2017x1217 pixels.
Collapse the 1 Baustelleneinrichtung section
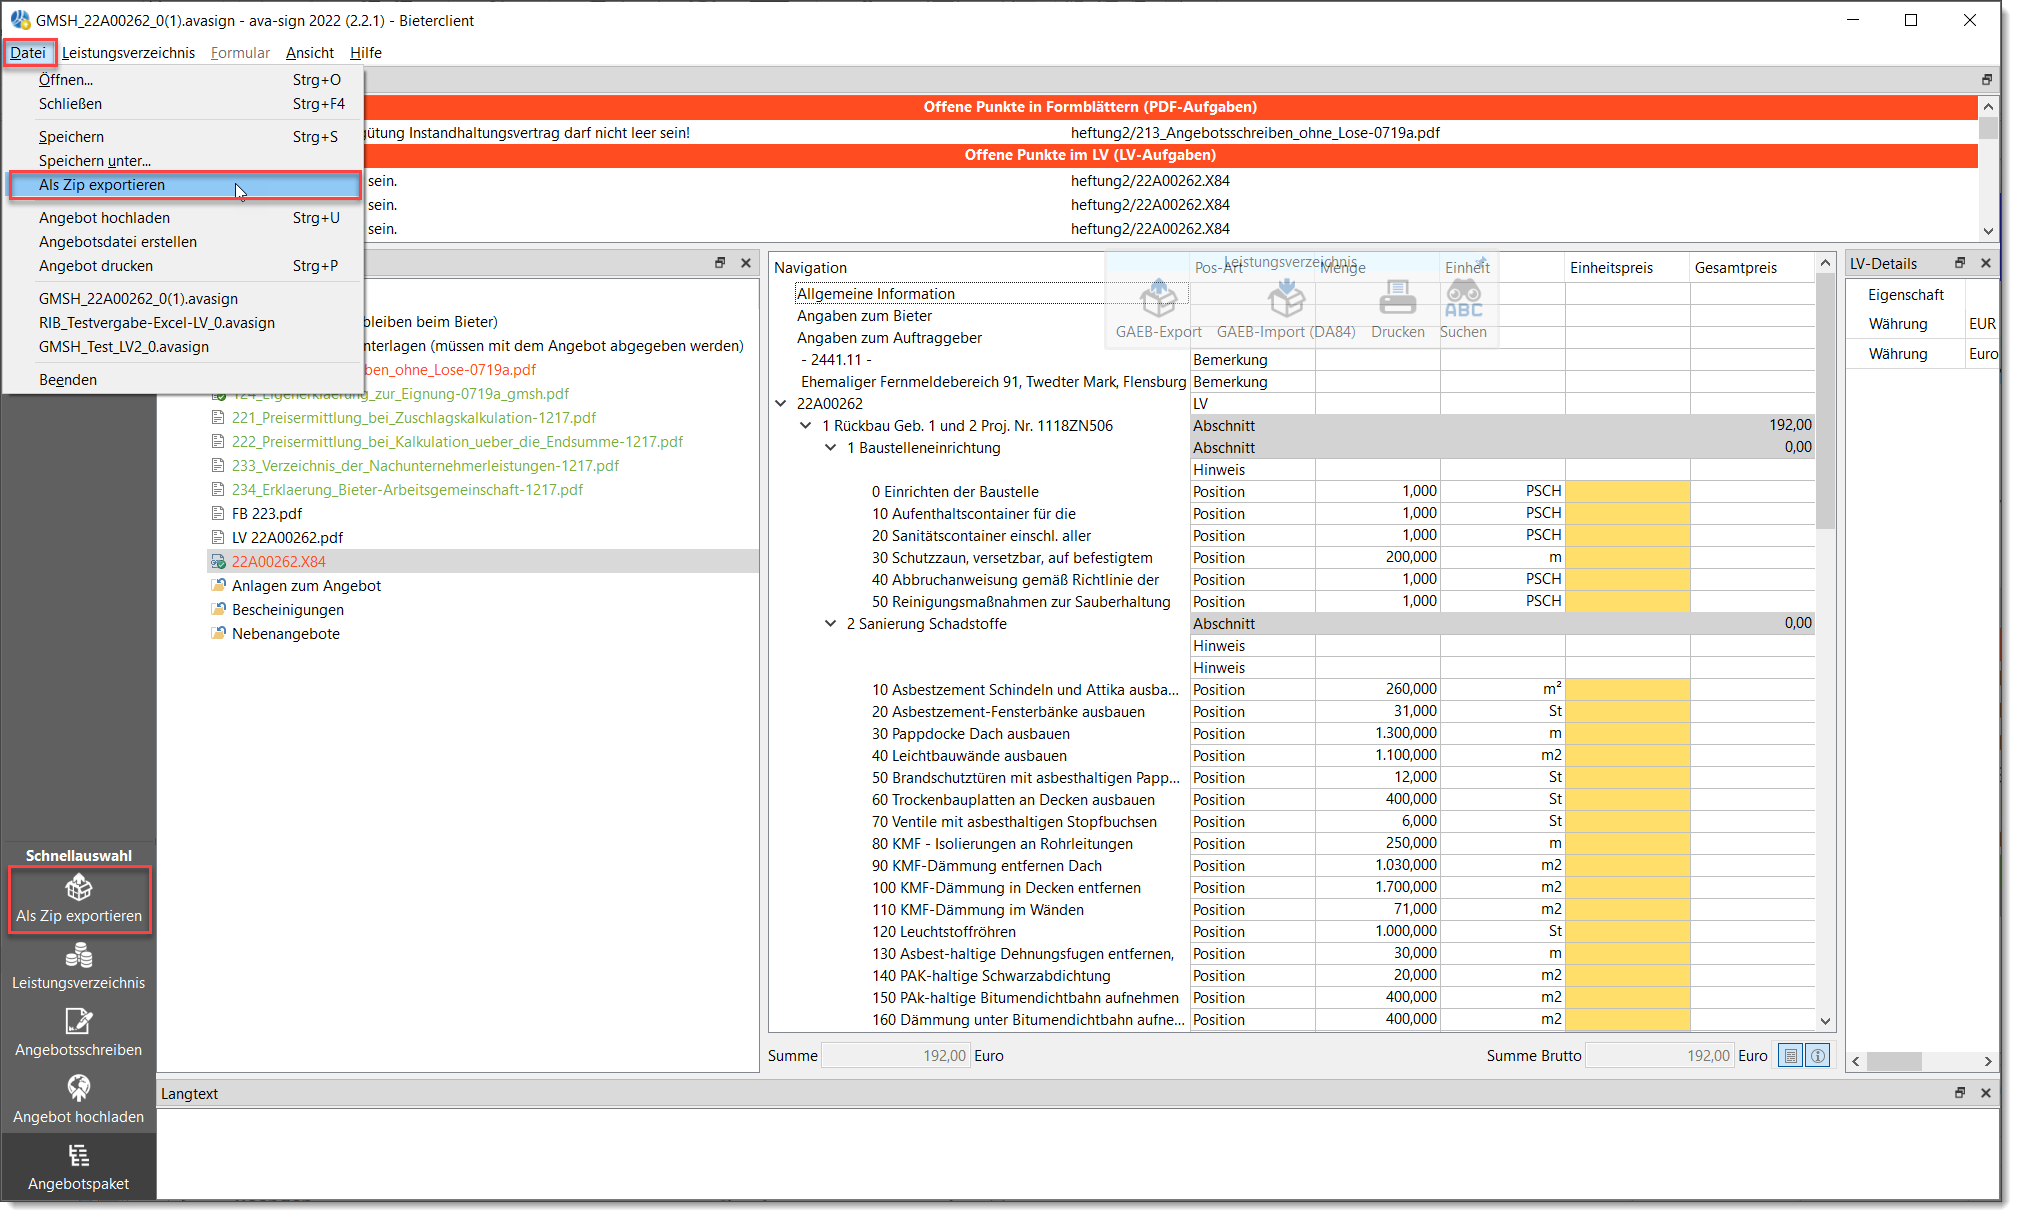[x=831, y=448]
